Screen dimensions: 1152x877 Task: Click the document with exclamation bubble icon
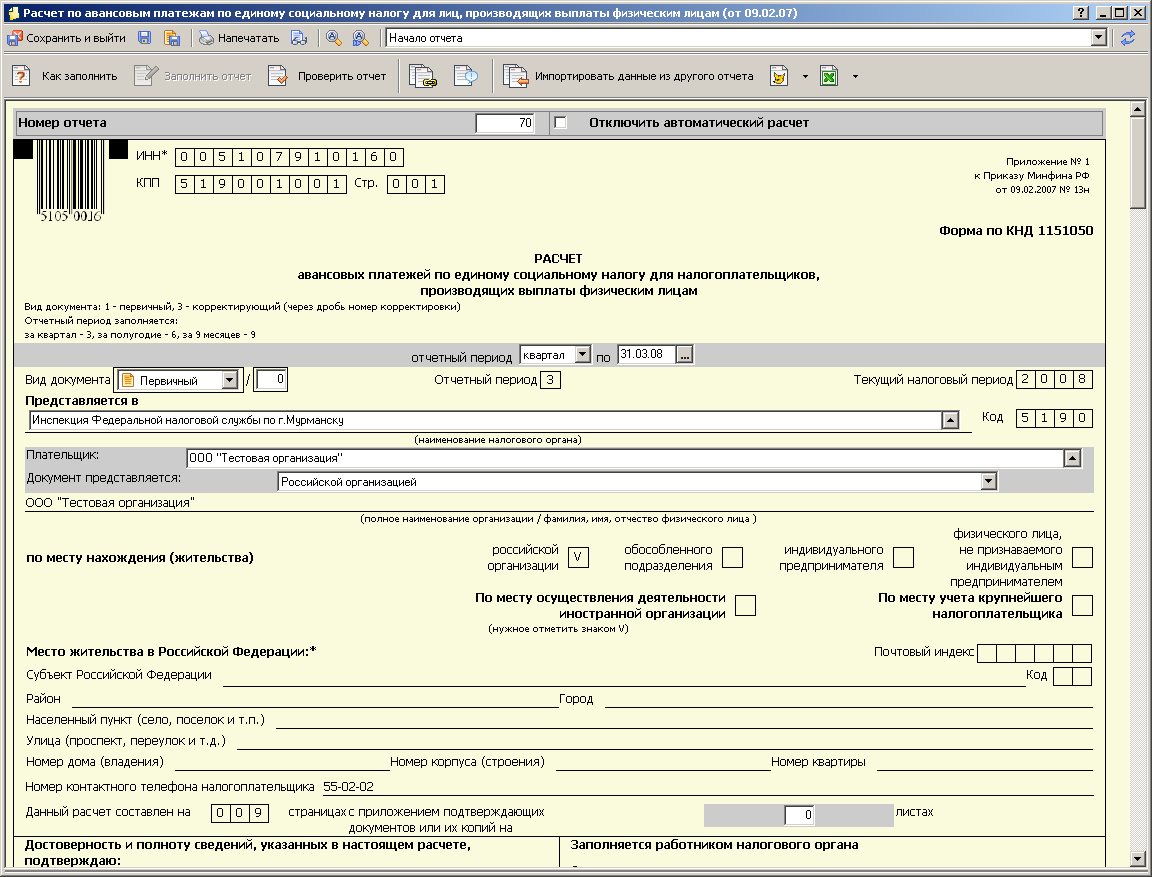[x=466, y=76]
